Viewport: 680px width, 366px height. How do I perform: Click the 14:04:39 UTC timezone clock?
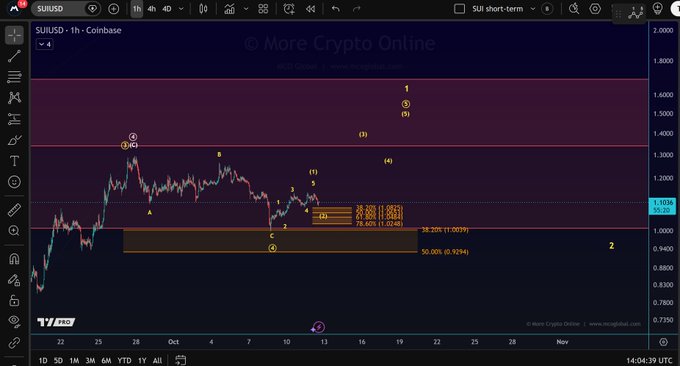click(x=649, y=360)
